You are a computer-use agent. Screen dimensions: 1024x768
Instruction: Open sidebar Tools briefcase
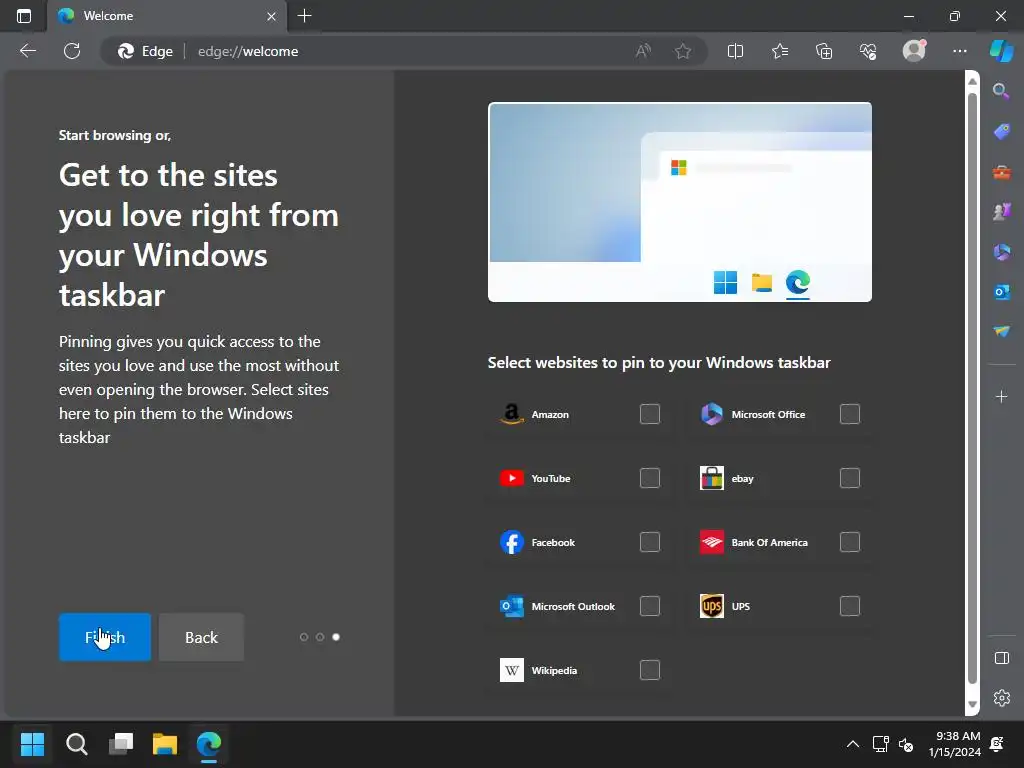click(x=1001, y=172)
